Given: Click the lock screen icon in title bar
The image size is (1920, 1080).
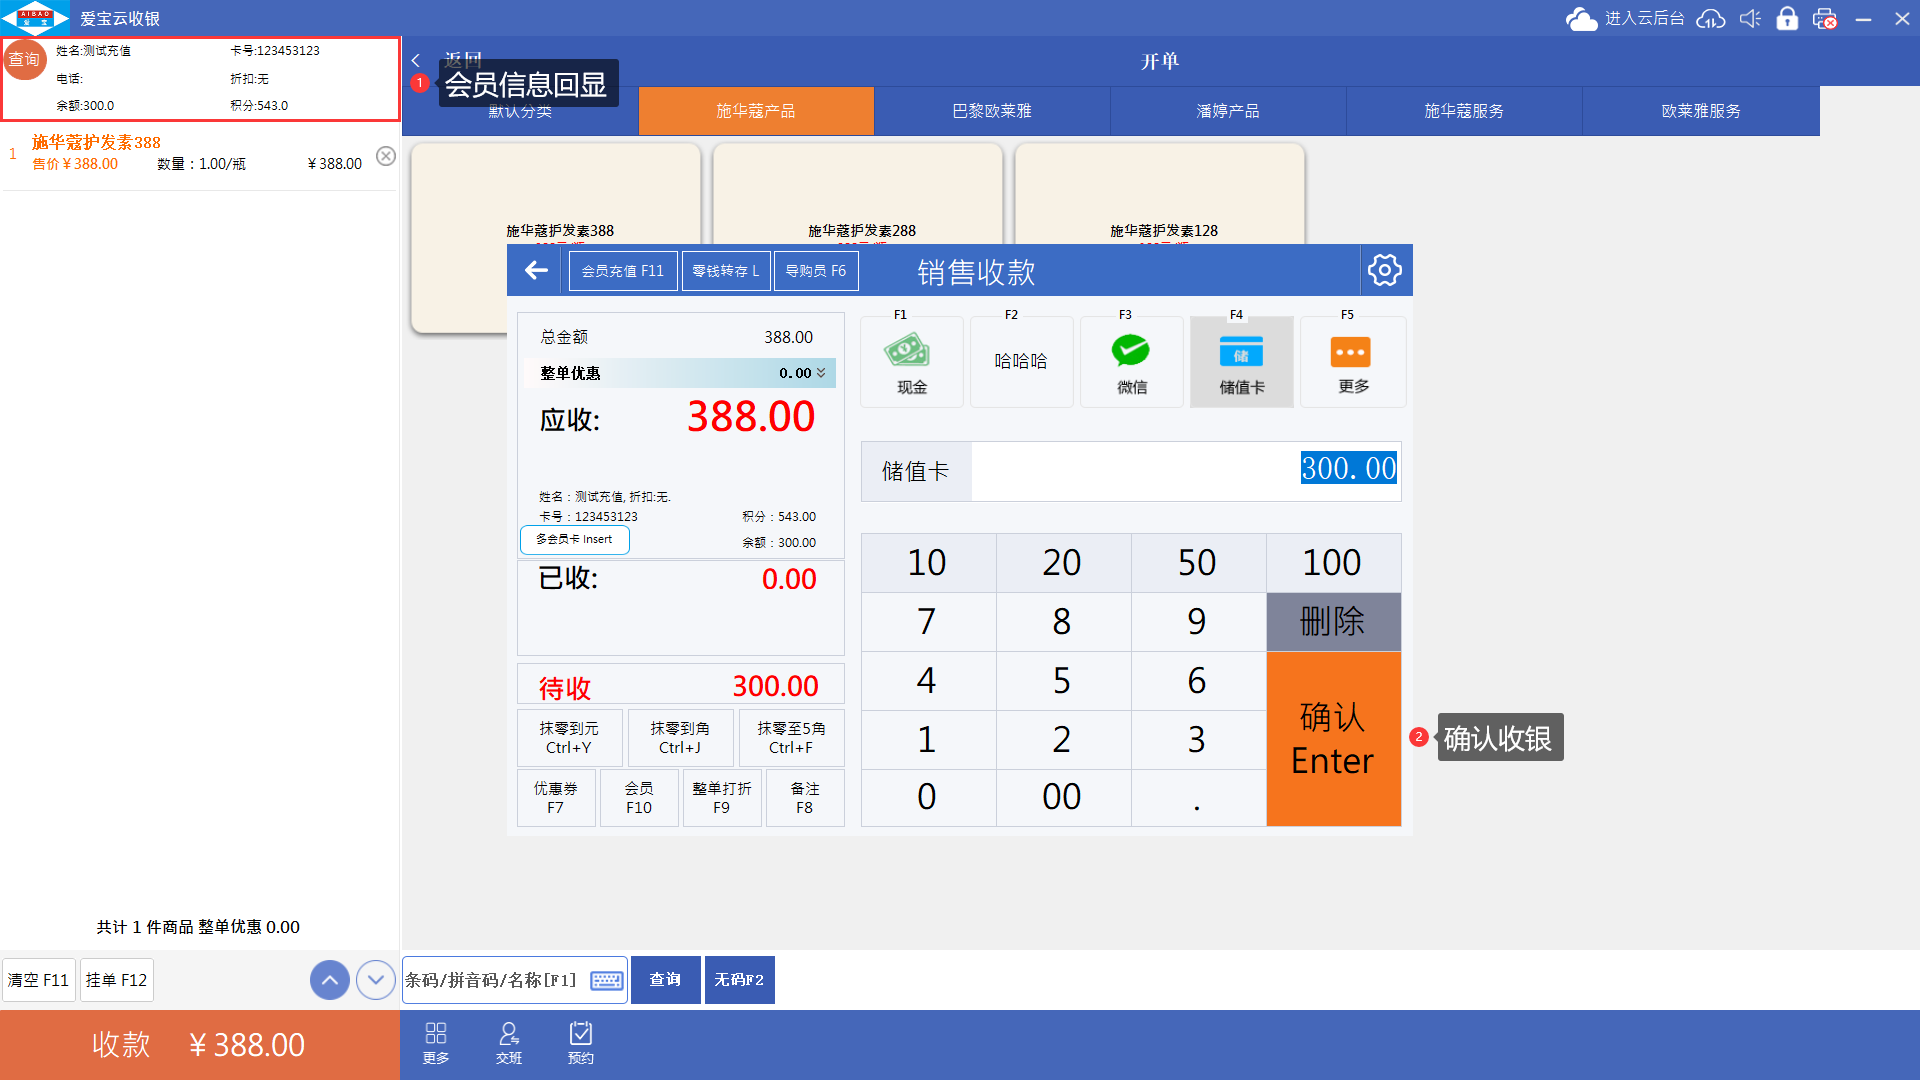Looking at the screenshot, I should 1787,18.
